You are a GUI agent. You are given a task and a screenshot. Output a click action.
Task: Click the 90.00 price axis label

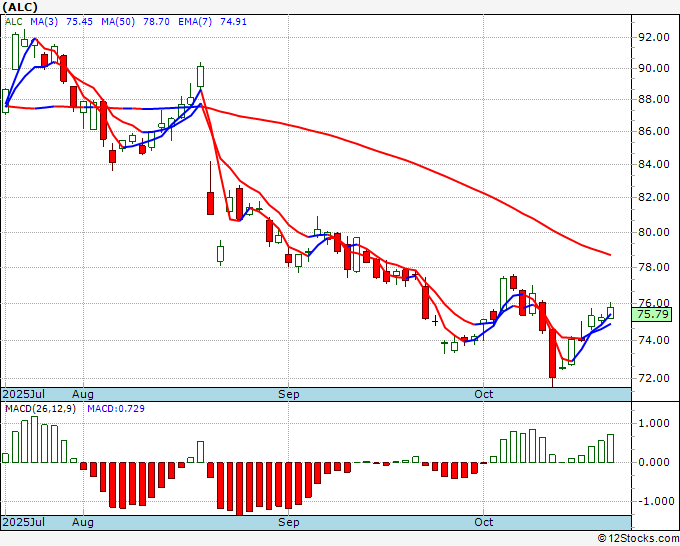(x=654, y=69)
